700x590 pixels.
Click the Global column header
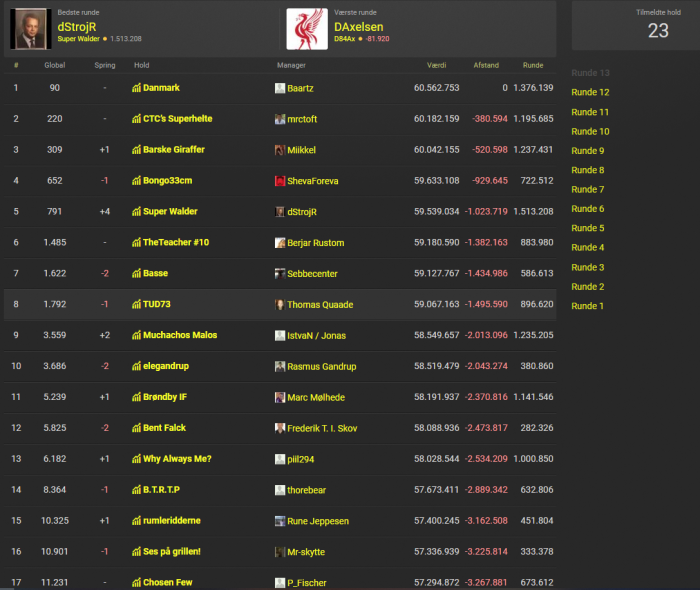coord(54,65)
